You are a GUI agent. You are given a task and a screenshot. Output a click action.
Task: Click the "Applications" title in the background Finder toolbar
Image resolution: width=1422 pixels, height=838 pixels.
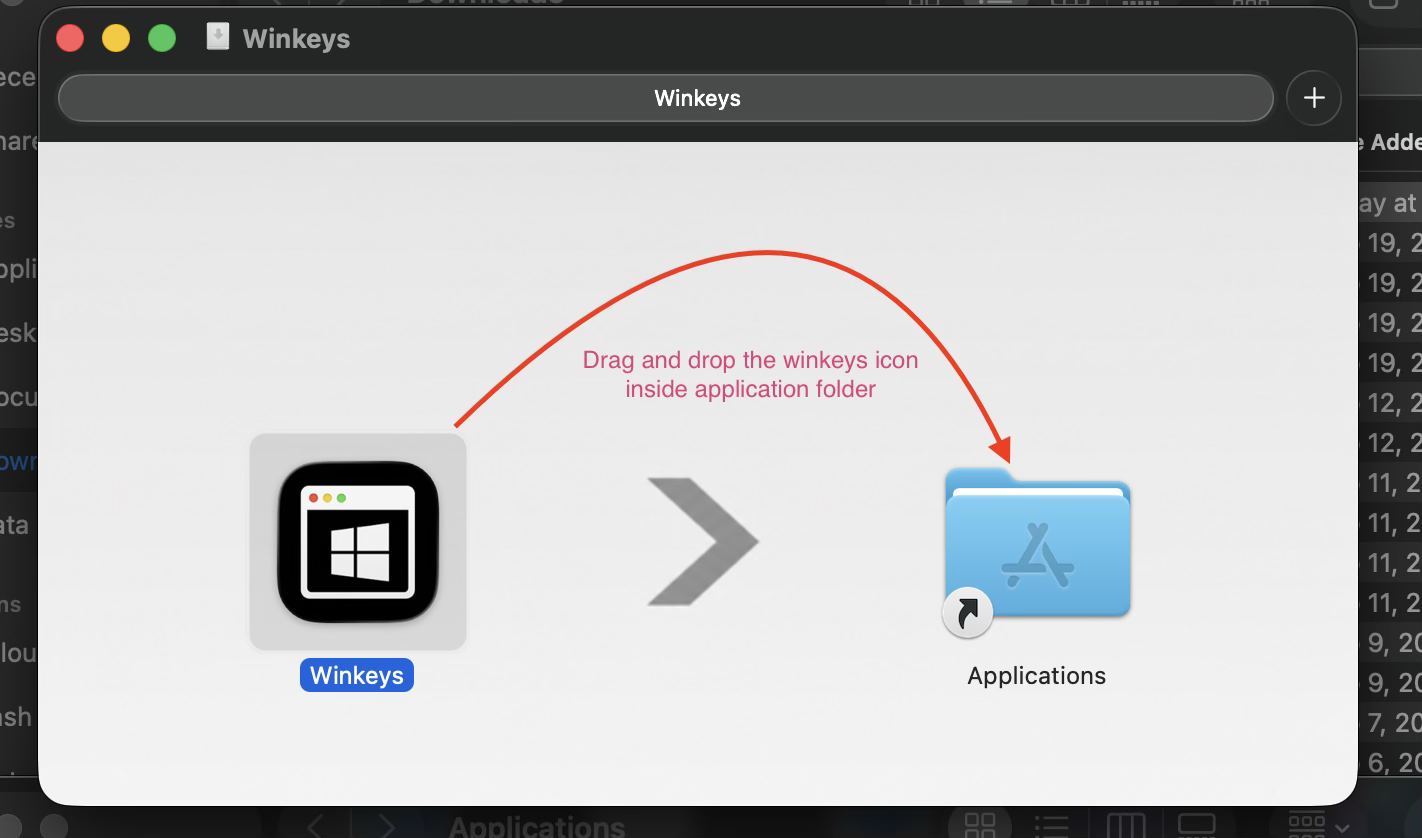pos(537,826)
